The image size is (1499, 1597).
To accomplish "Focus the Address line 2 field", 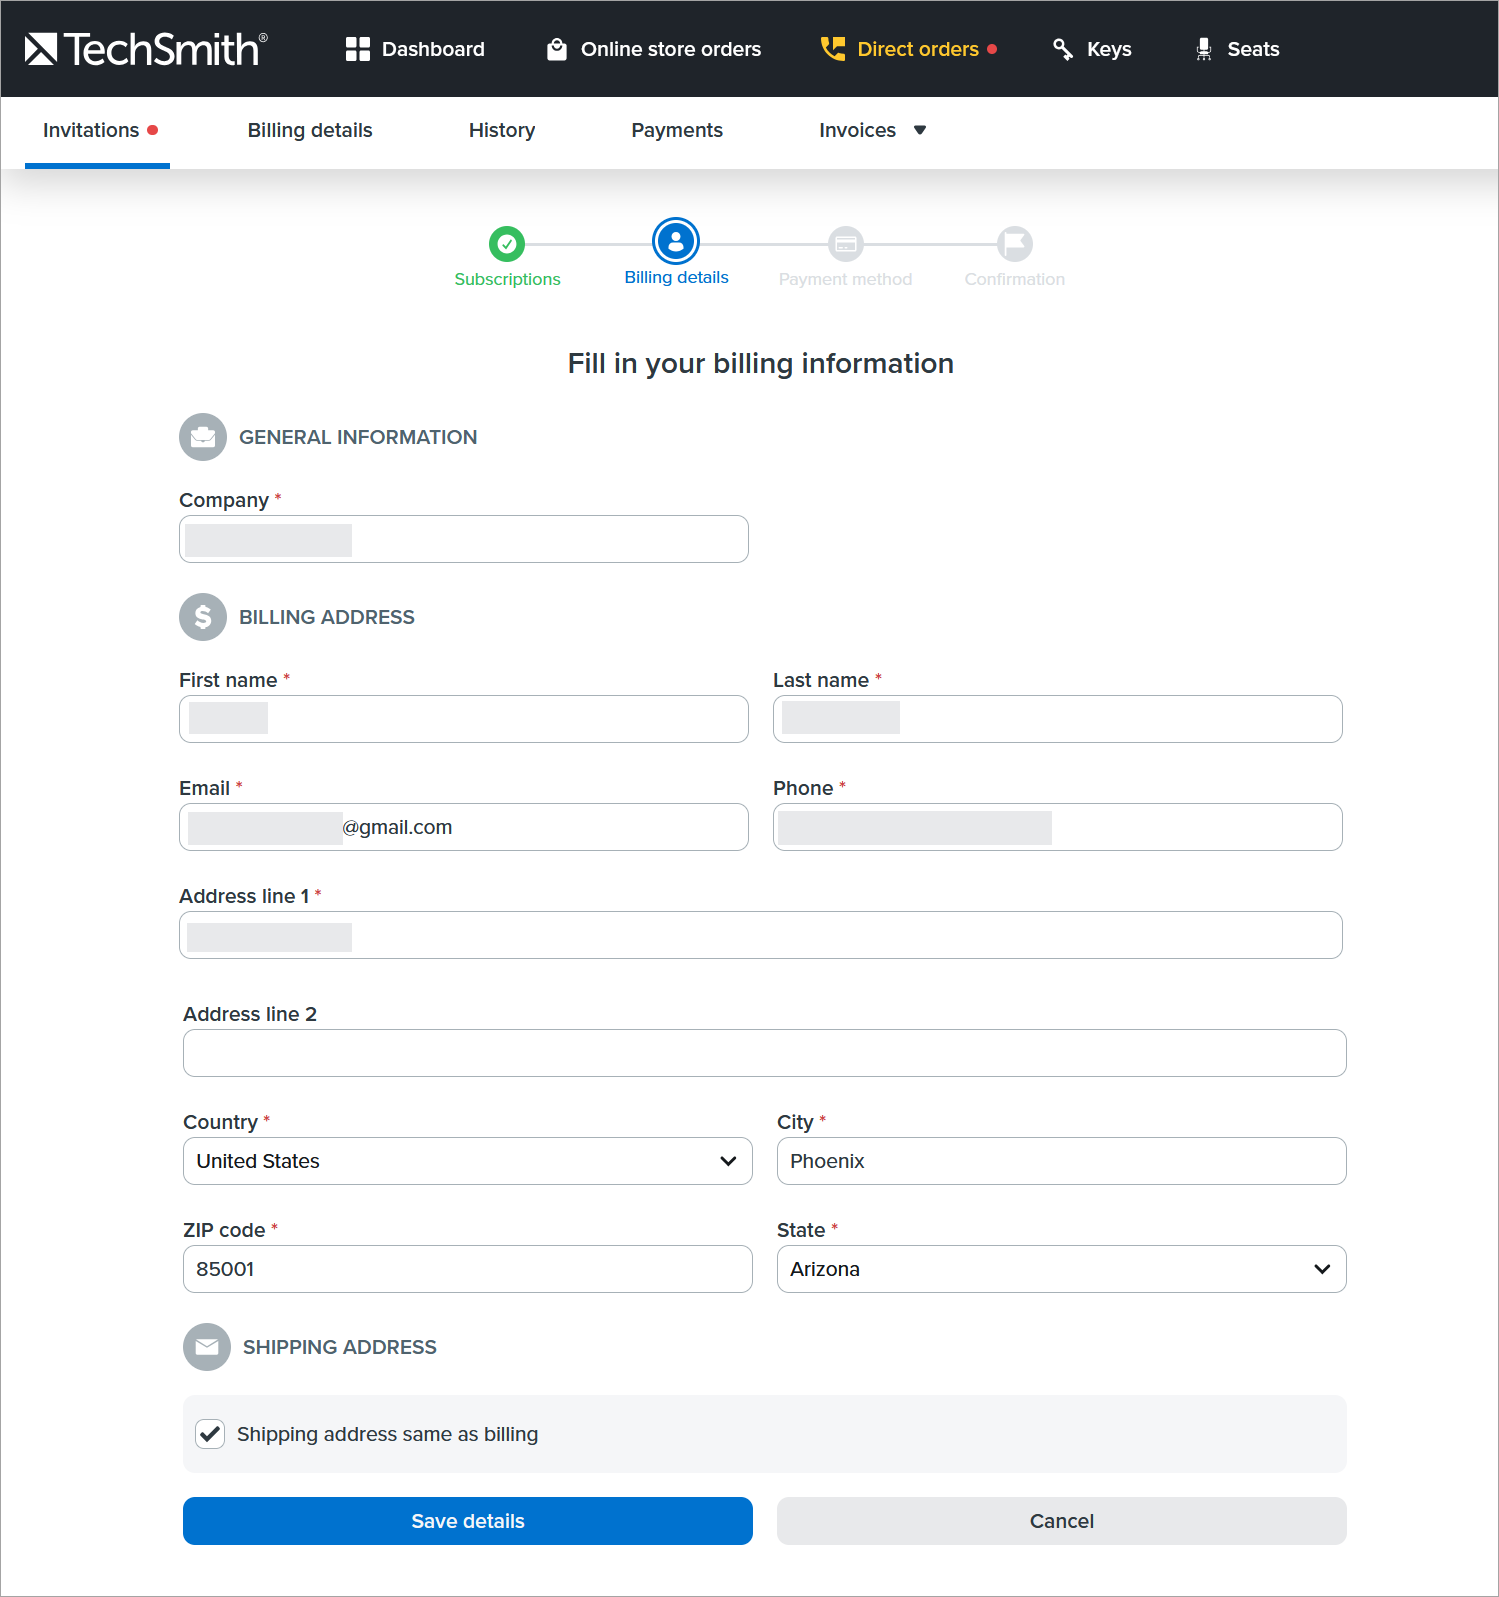I will click(x=765, y=1053).
